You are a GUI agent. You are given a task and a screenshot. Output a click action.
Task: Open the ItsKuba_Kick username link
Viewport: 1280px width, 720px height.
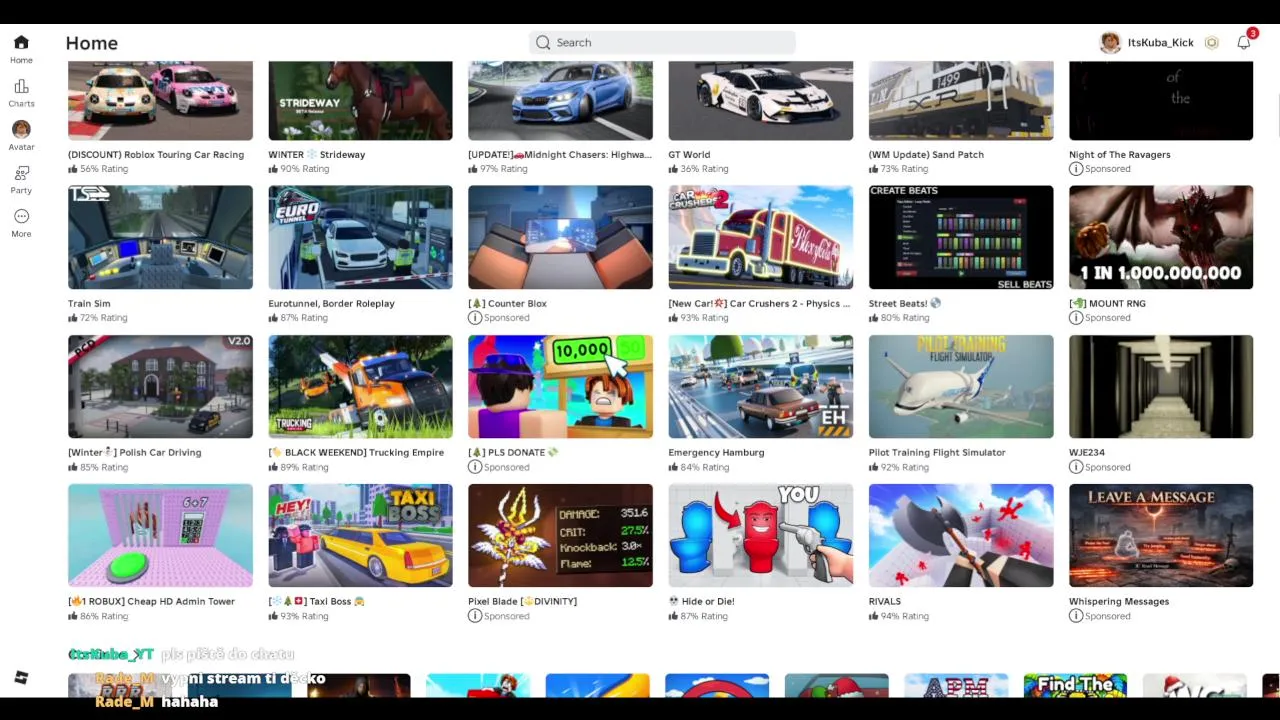[x=1160, y=43]
